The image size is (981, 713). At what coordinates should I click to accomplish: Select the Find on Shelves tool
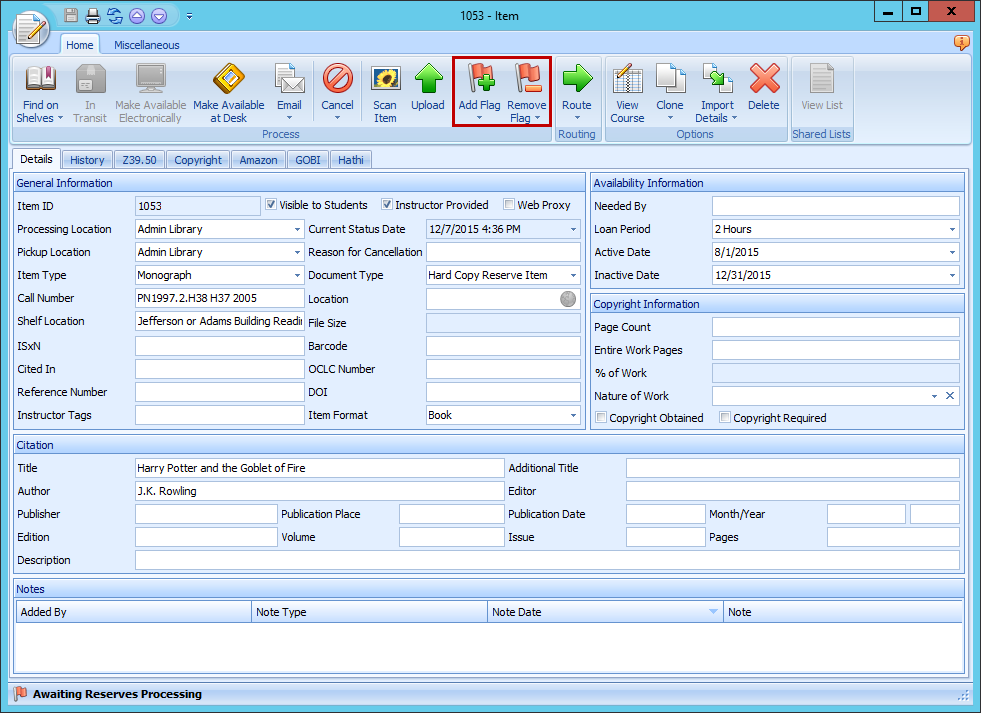click(39, 91)
